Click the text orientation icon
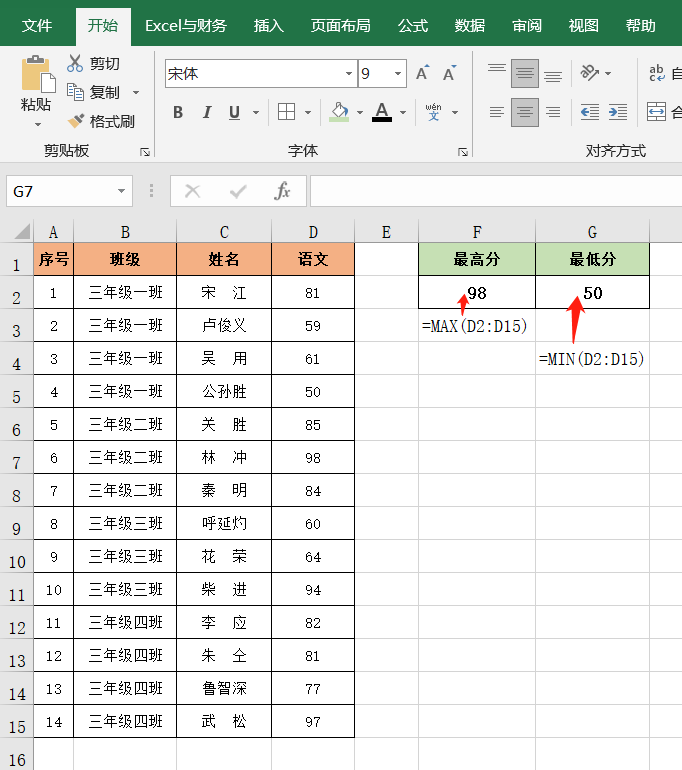682x770 pixels. (x=590, y=73)
